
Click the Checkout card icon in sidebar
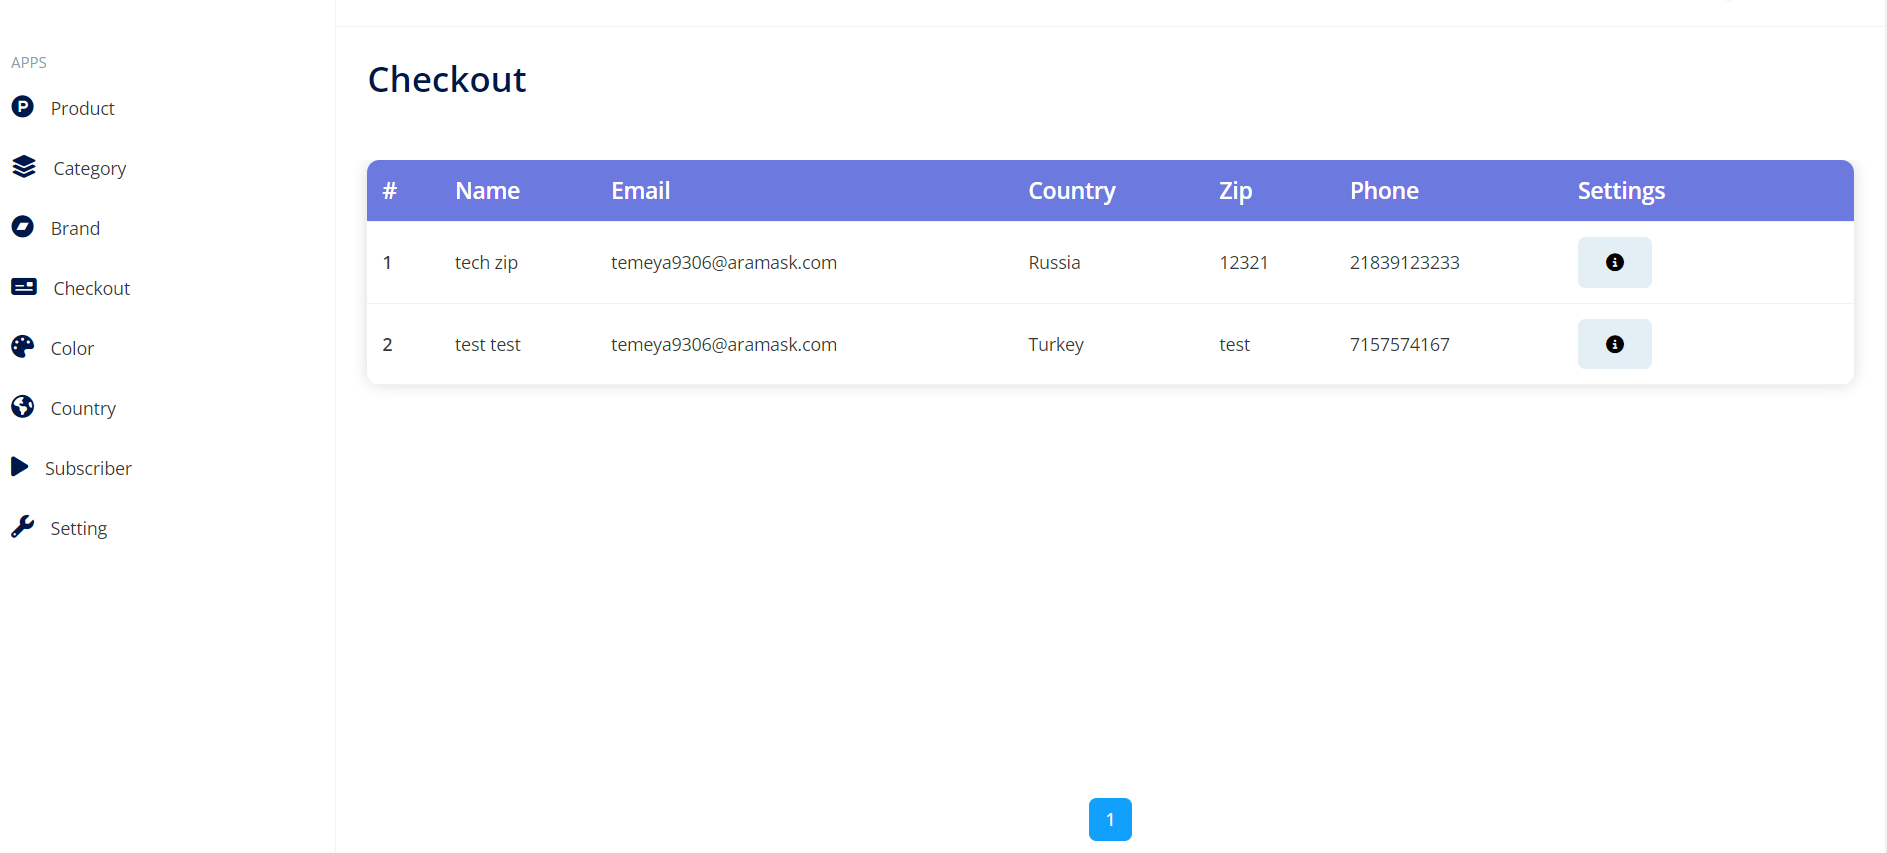click(x=24, y=287)
